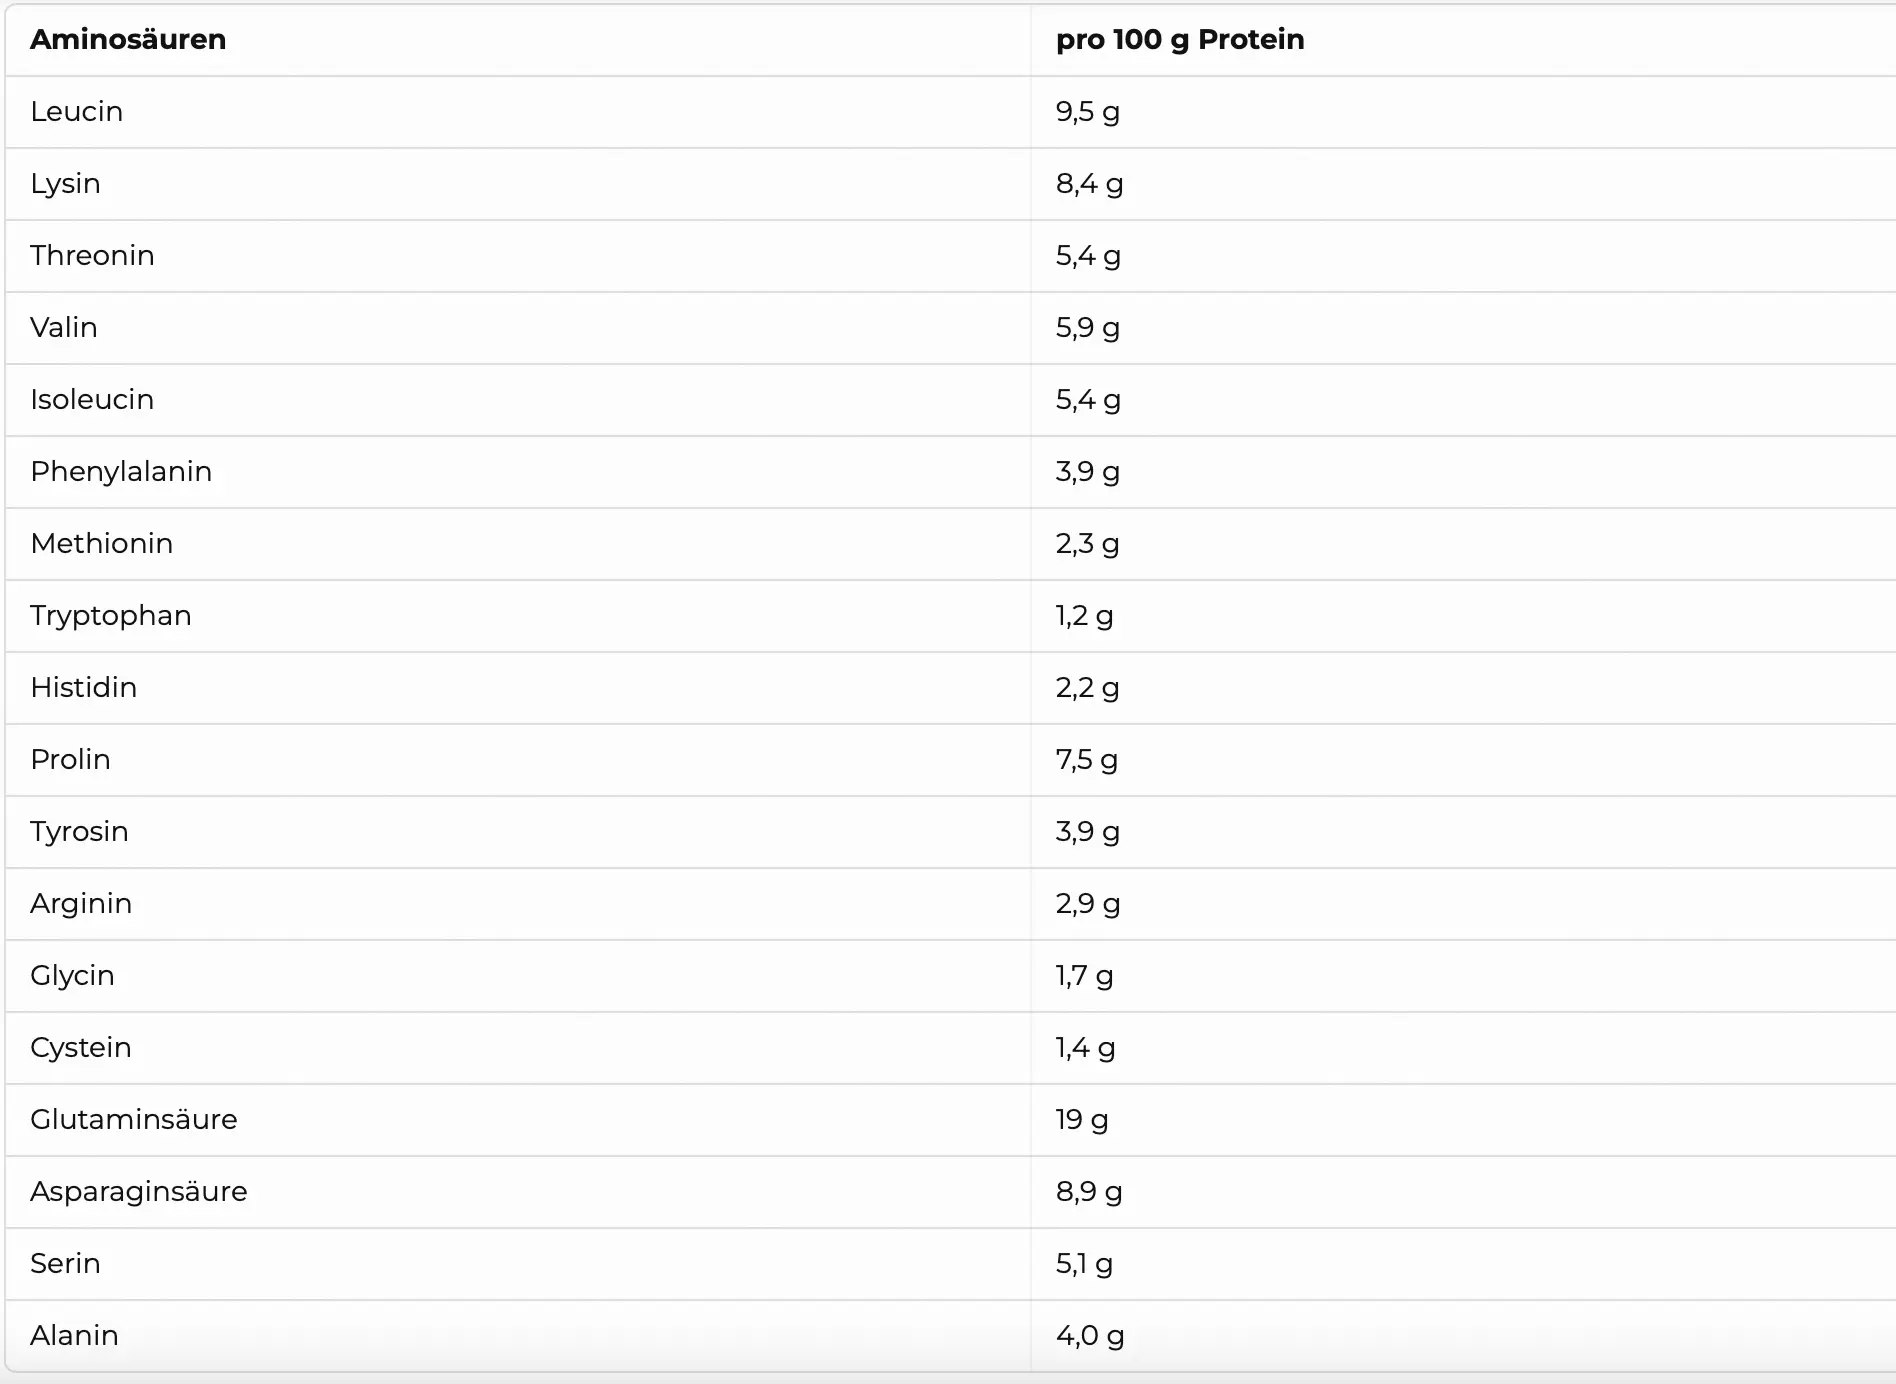Select the Glycin row label
This screenshot has height=1384, width=1896.
click(x=72, y=976)
